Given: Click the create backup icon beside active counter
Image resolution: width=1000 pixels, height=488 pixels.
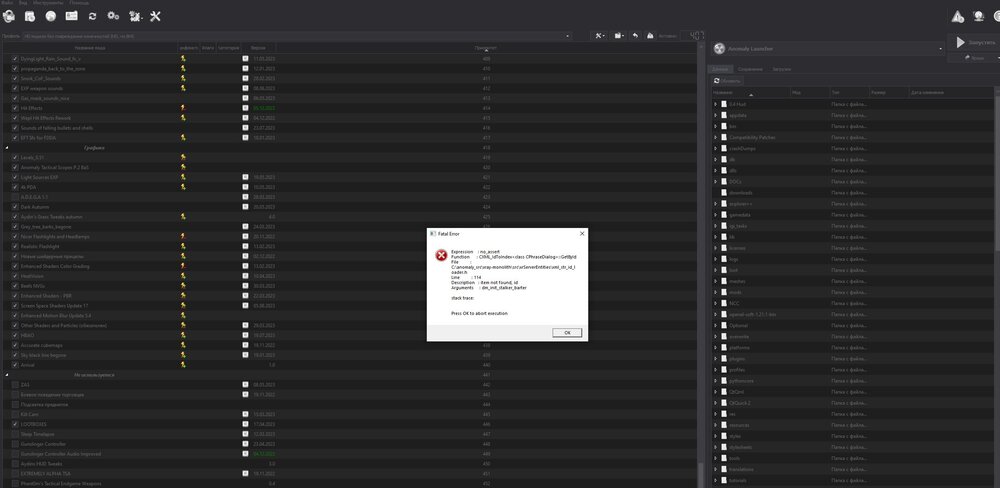Looking at the screenshot, I should point(650,36).
